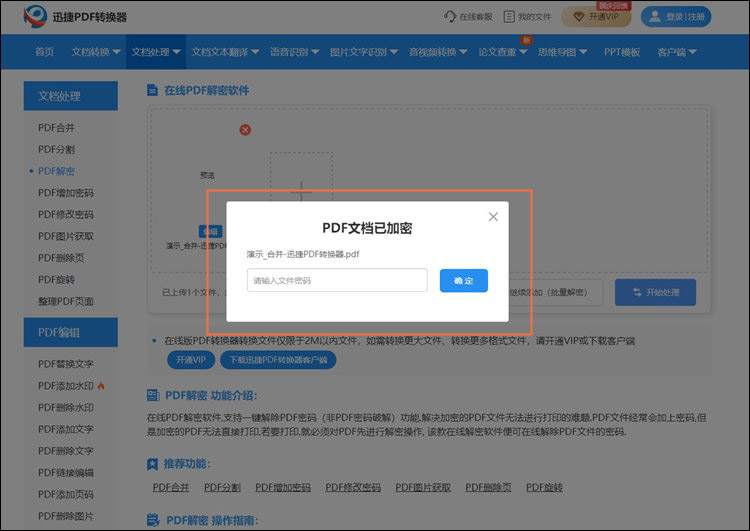Image resolution: width=750 pixels, height=531 pixels.
Task: Click the 登录|注册 user button
Action: coord(676,17)
